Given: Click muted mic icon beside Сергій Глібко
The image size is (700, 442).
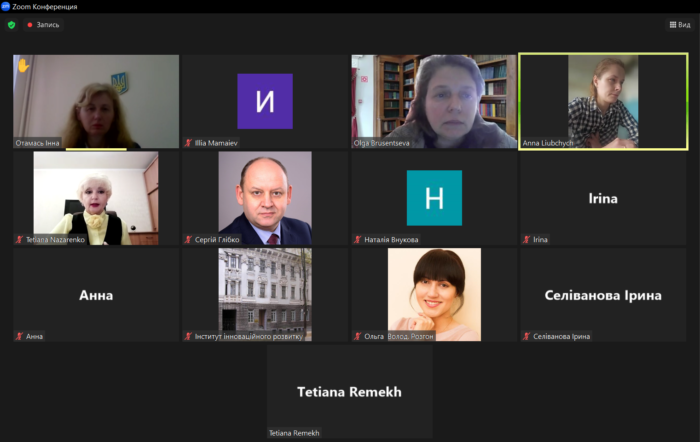Looking at the screenshot, I should [188, 240].
